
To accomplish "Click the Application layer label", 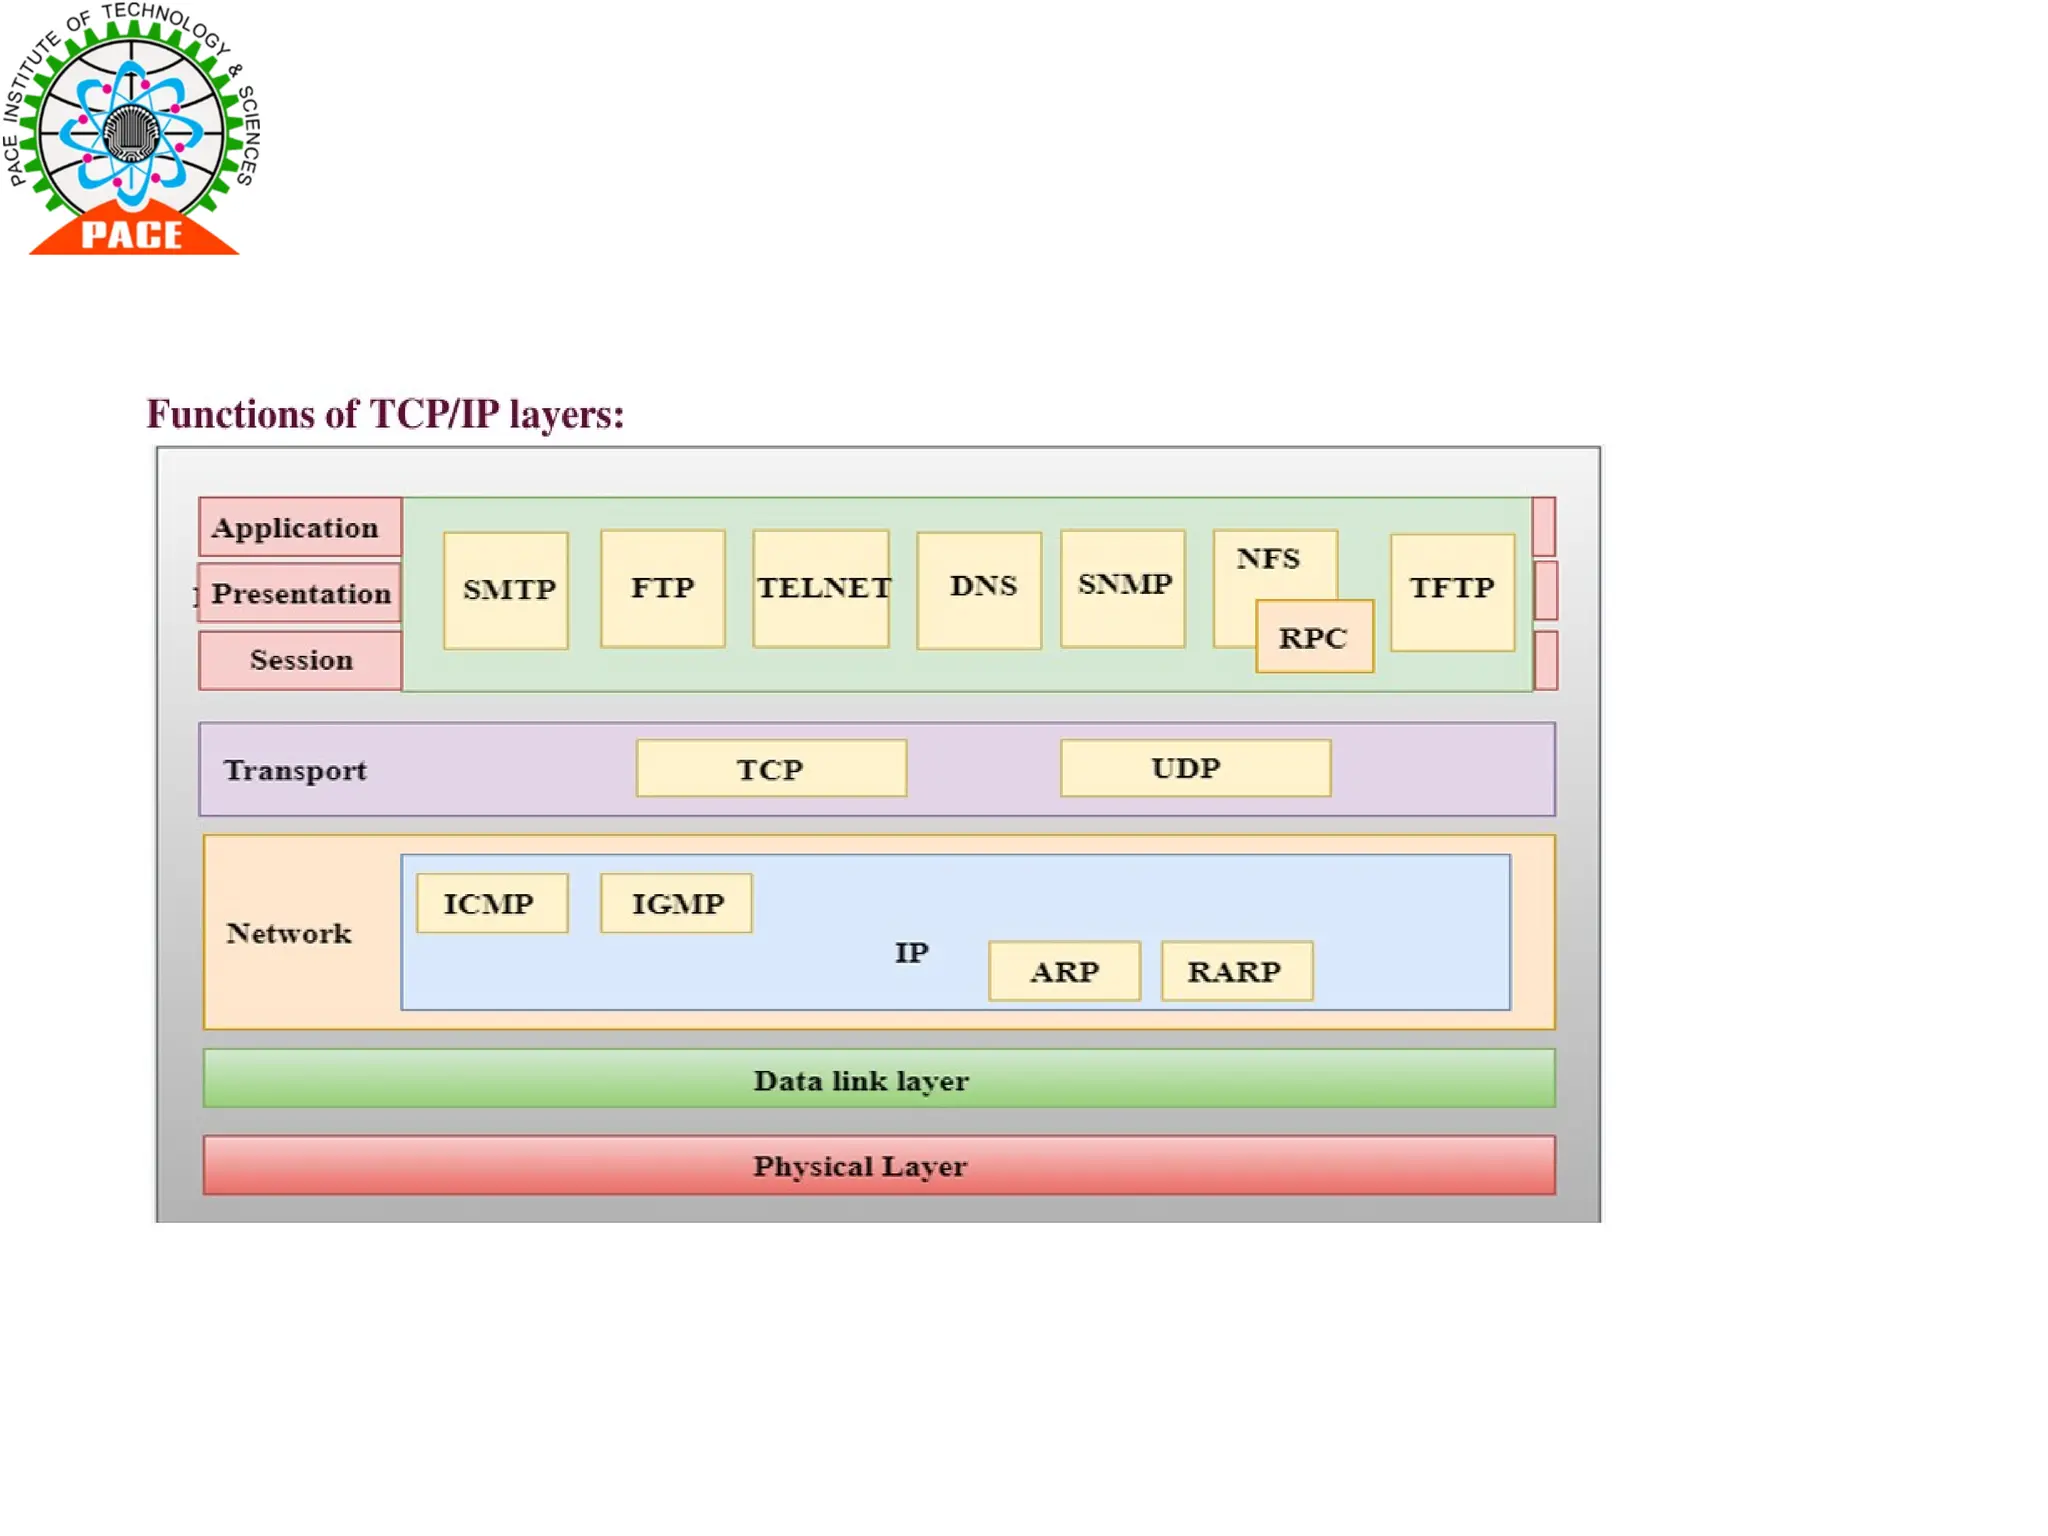I will pos(298,527).
